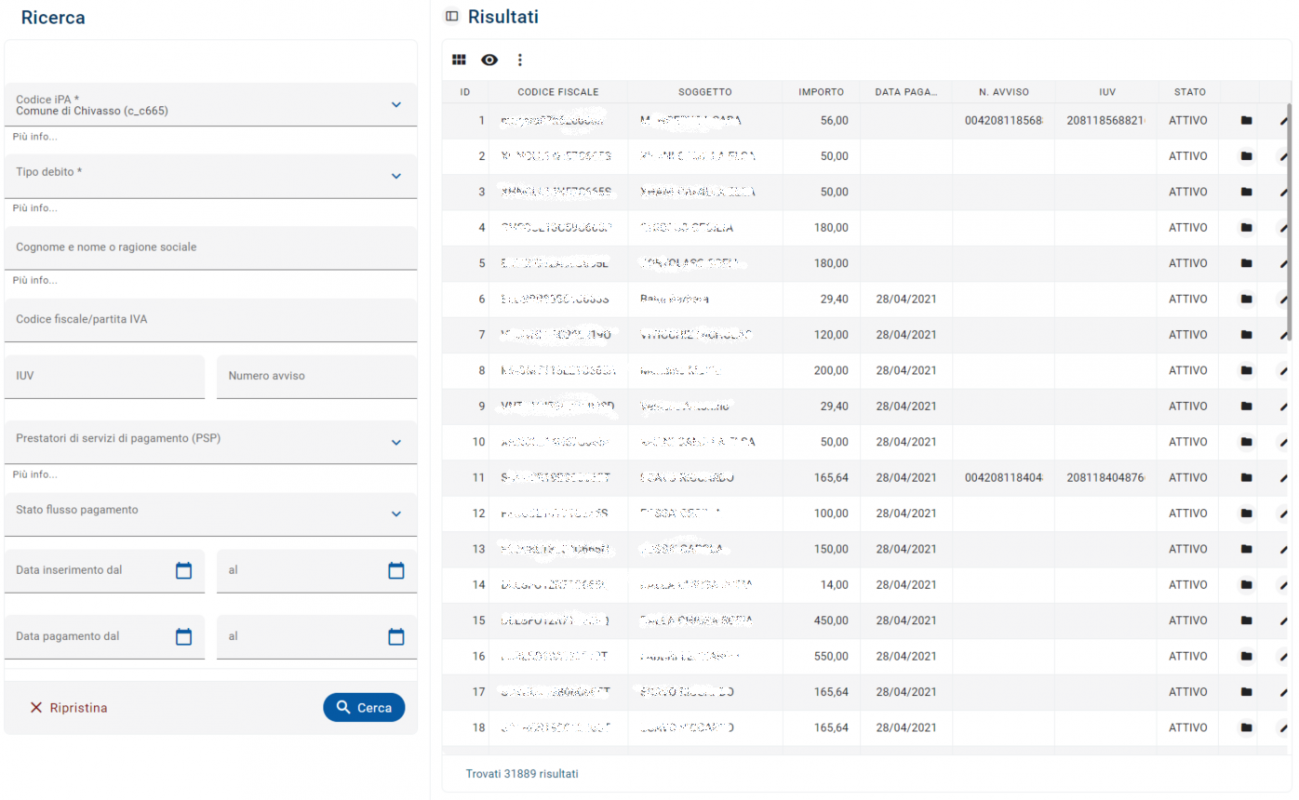Open folder icon for row 16

point(1246,656)
